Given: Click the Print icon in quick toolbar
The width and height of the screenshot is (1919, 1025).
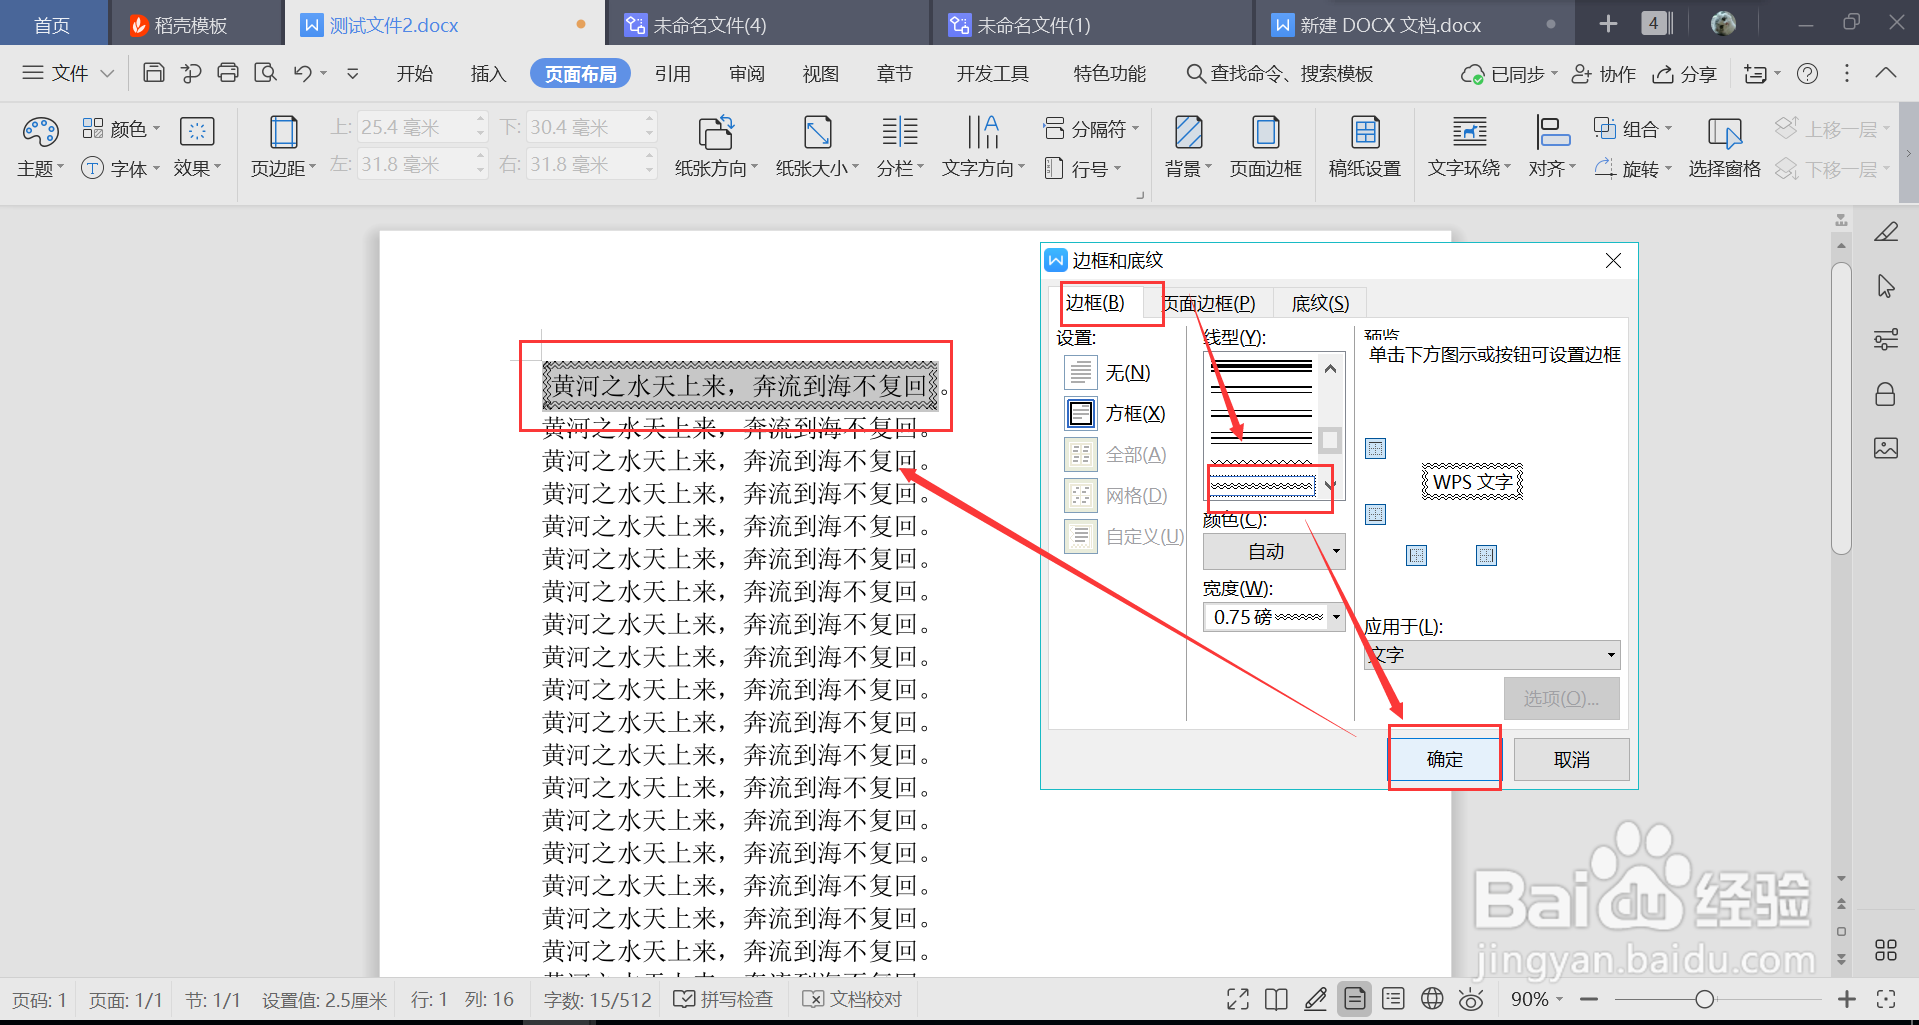Looking at the screenshot, I should click(228, 73).
